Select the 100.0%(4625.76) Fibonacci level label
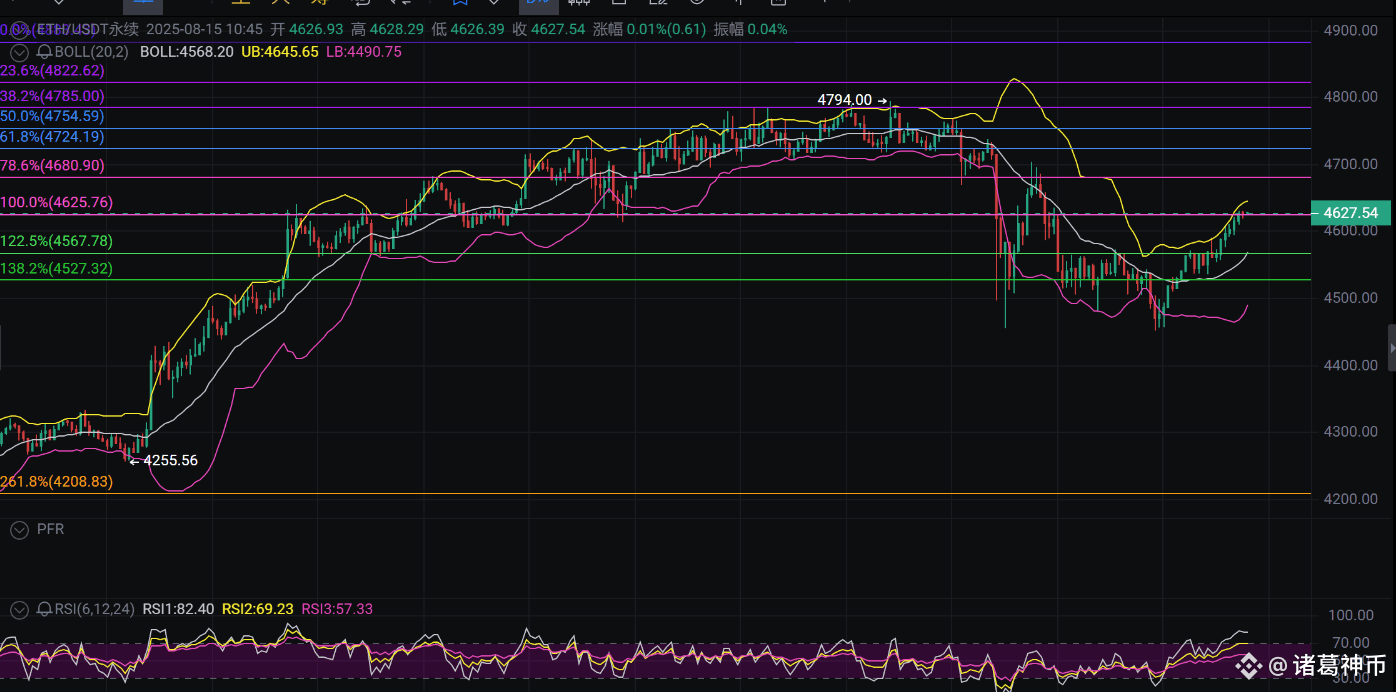1396x692 pixels. pyautogui.click(x=56, y=202)
